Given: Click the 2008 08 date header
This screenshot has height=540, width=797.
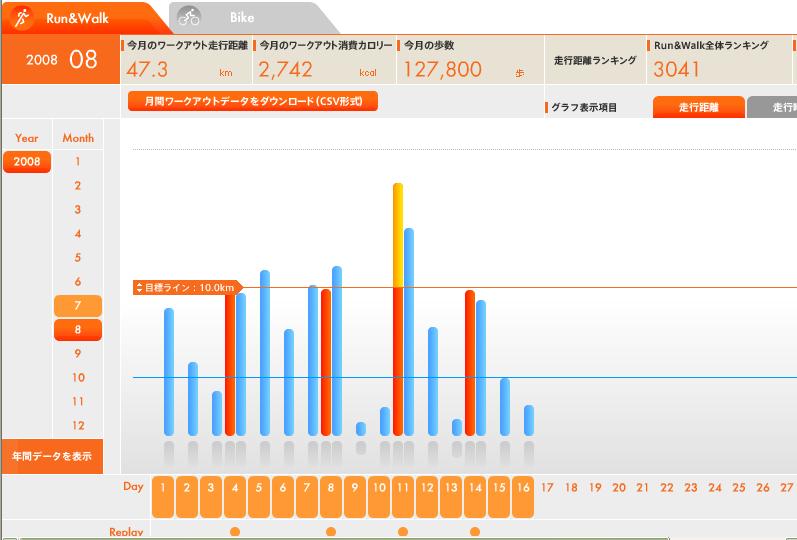Looking at the screenshot, I should [61, 59].
